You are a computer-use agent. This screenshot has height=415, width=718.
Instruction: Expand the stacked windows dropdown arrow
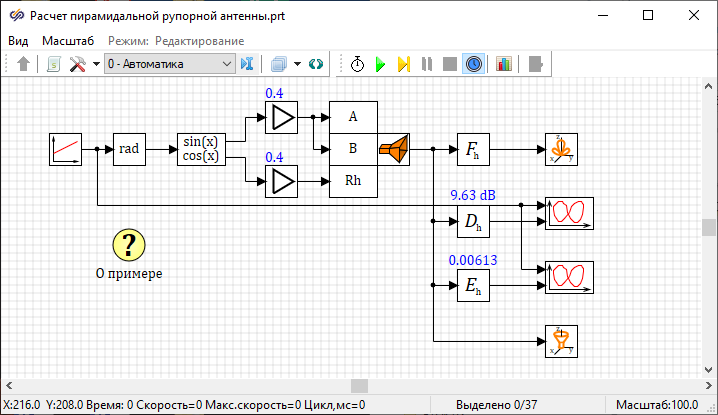click(297, 64)
